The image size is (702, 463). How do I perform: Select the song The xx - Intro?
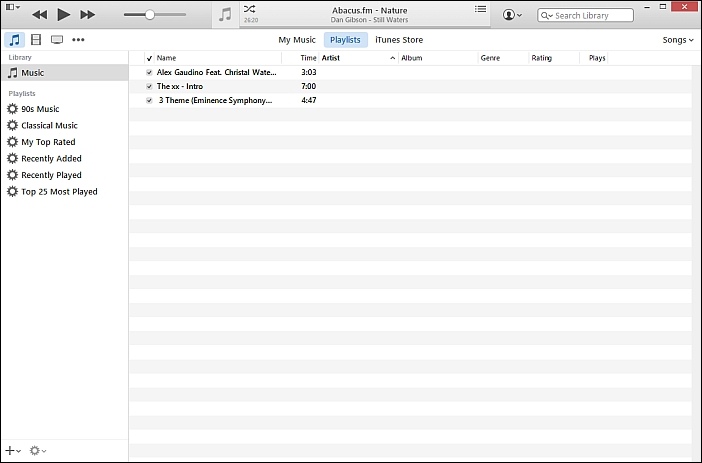tap(180, 86)
